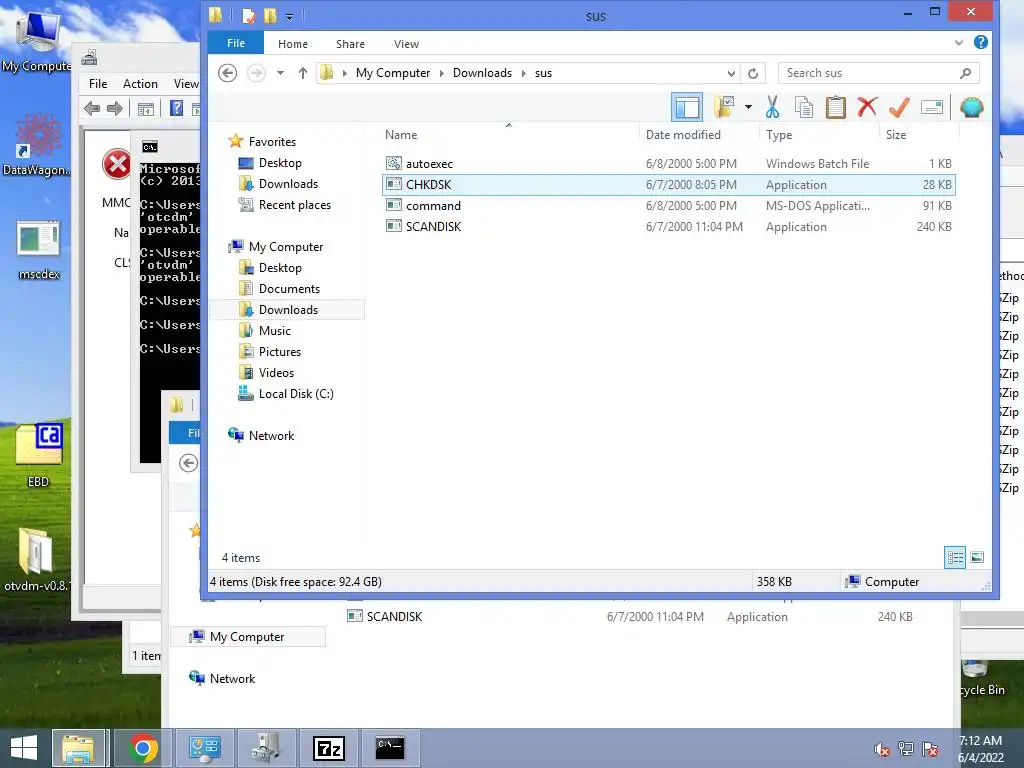The width and height of the screenshot is (1024, 768).
Task: Select the EBD desktop icon
Action: (38, 456)
